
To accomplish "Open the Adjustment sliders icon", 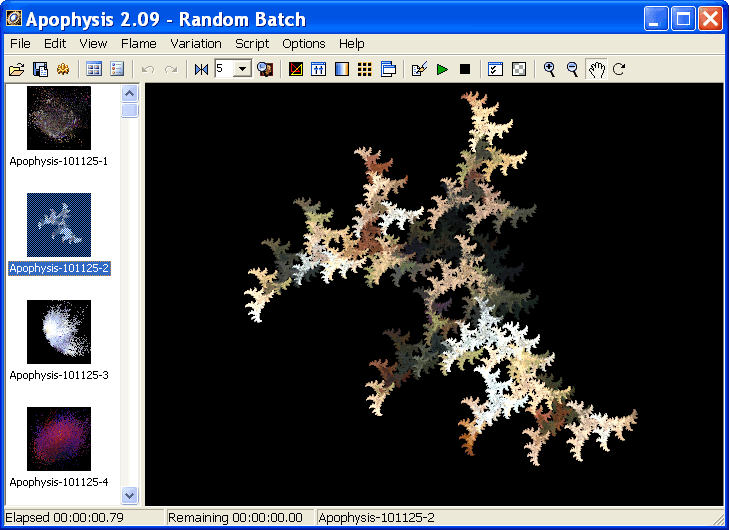I will pyautogui.click(x=318, y=70).
